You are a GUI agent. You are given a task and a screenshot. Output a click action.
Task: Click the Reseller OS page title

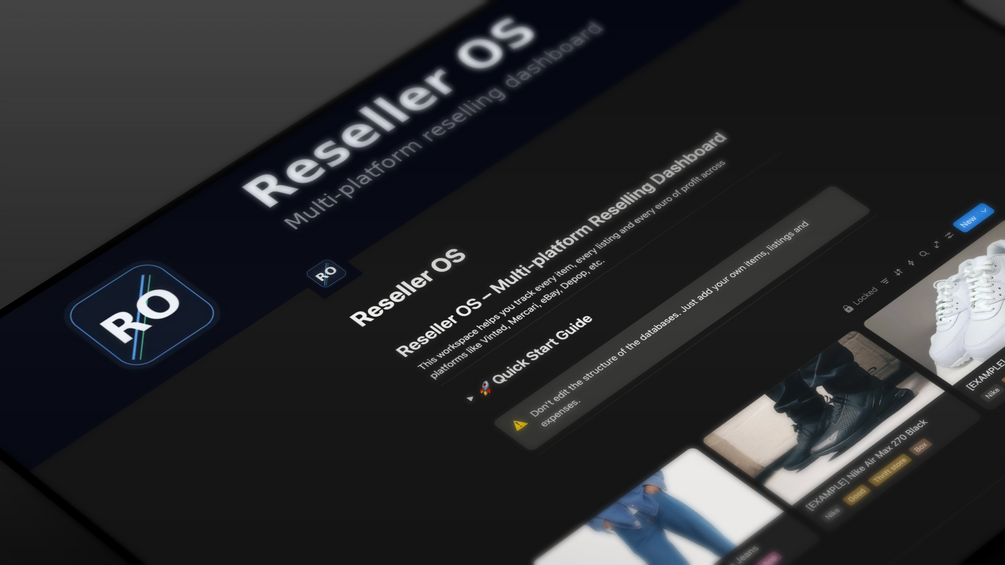pyautogui.click(x=408, y=287)
